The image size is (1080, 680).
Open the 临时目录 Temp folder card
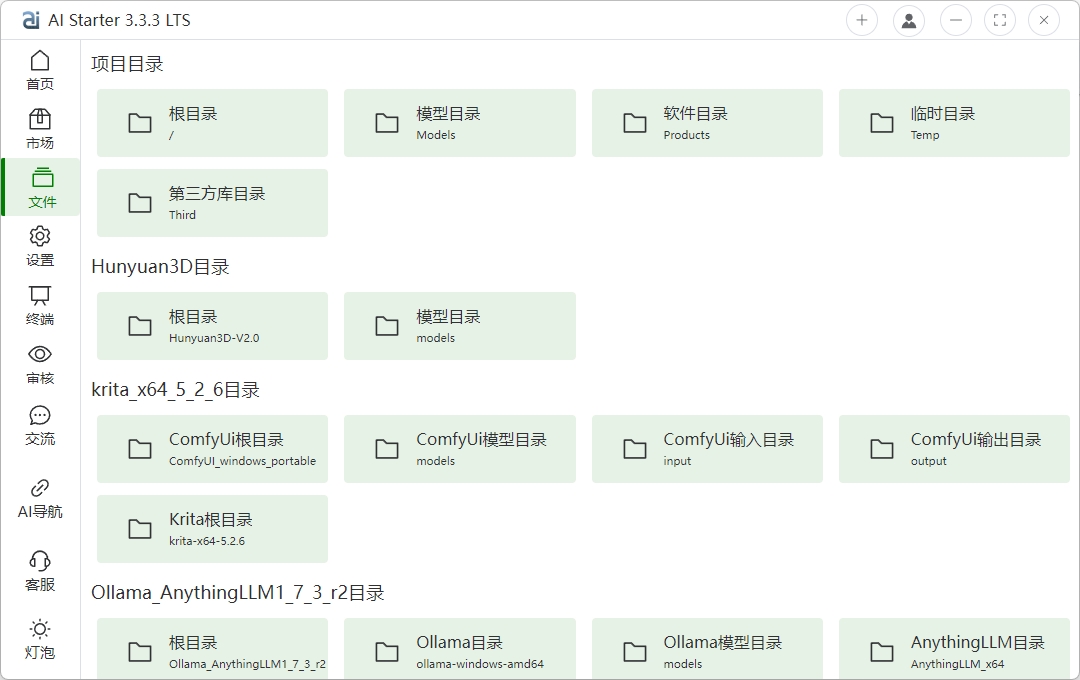pos(954,123)
